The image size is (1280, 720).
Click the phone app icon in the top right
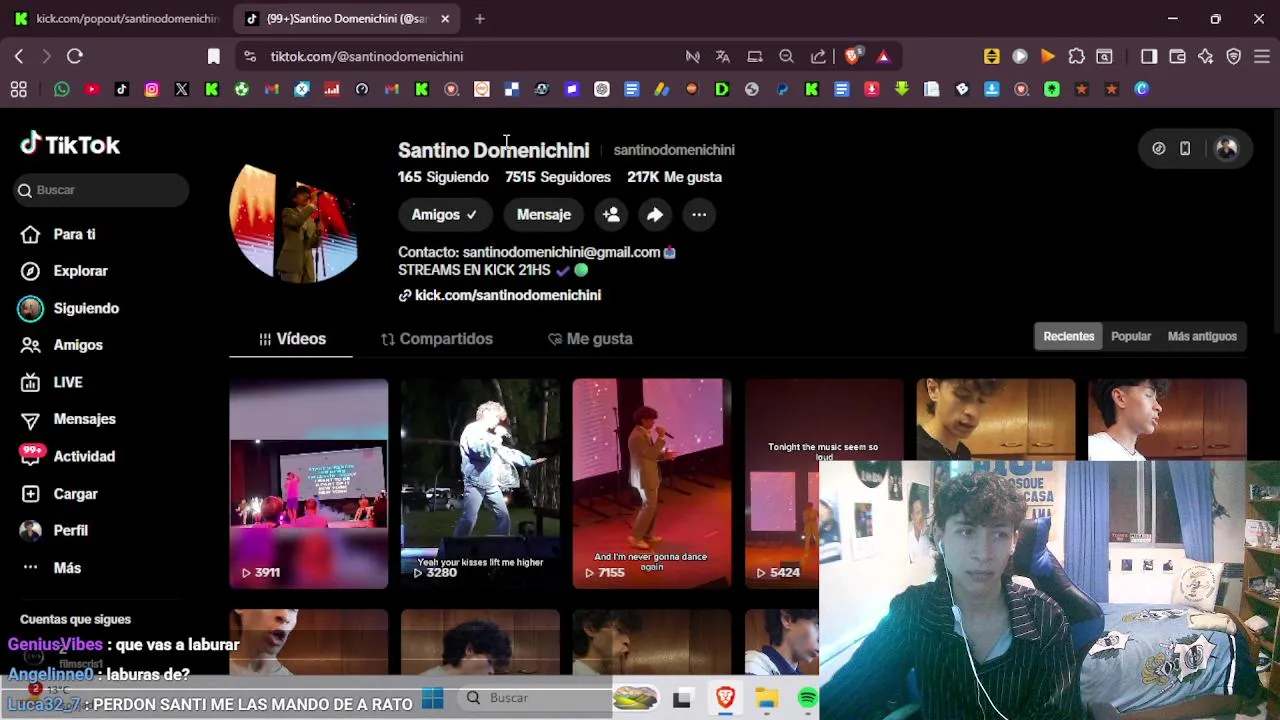pyautogui.click(x=1185, y=149)
